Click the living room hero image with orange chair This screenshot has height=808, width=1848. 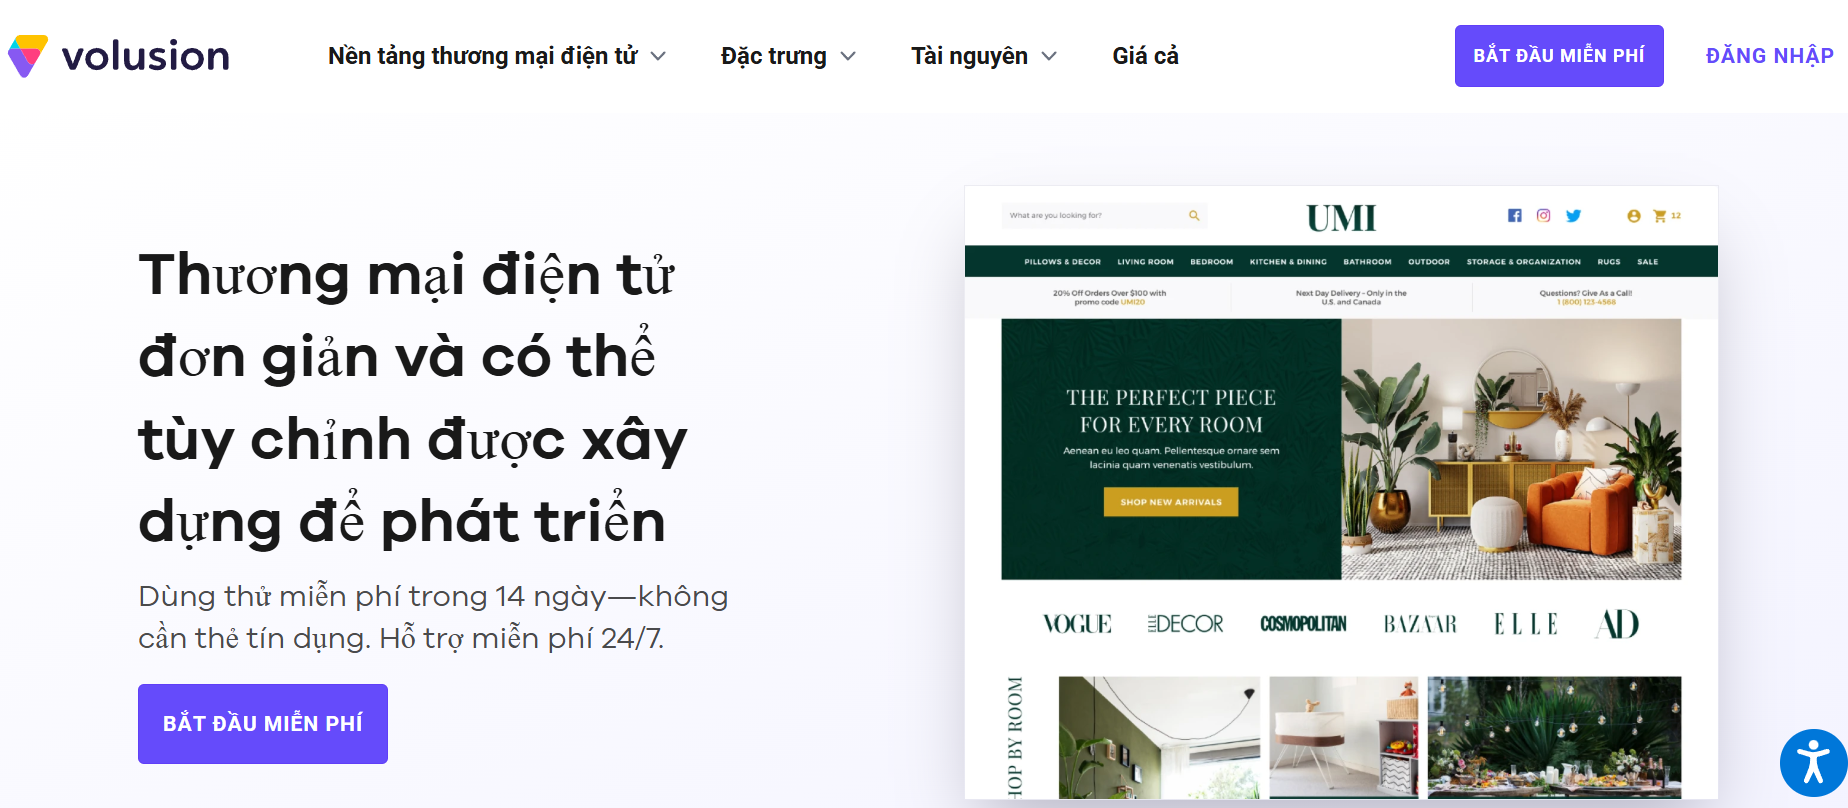1510,449
